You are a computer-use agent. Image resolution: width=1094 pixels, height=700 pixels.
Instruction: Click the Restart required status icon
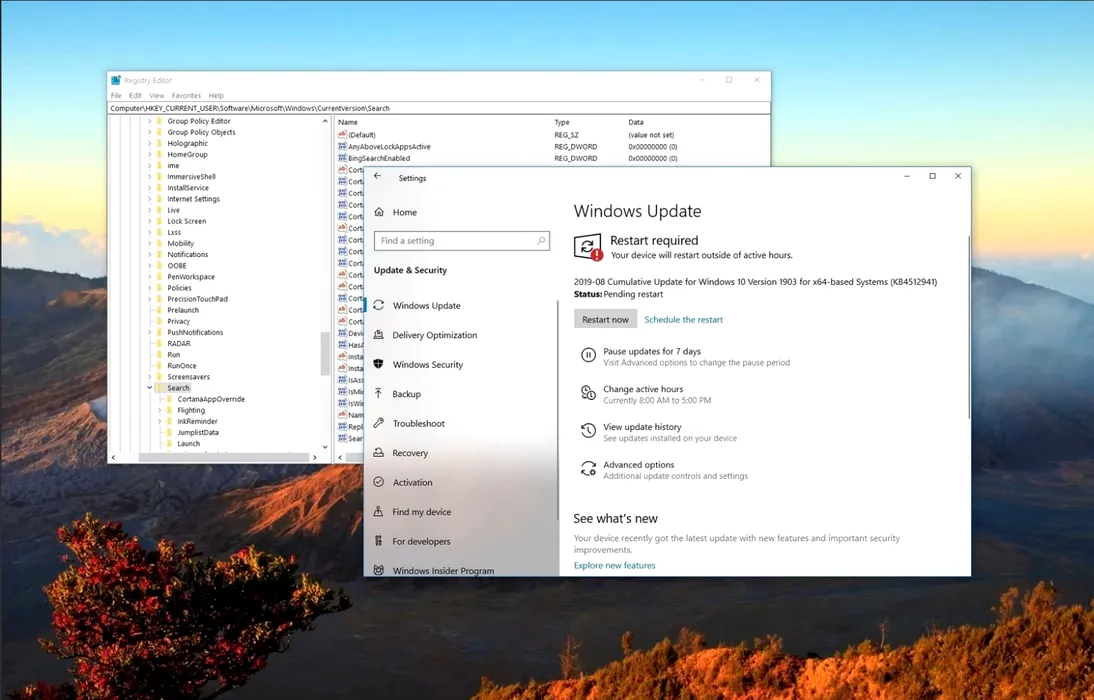(x=588, y=247)
